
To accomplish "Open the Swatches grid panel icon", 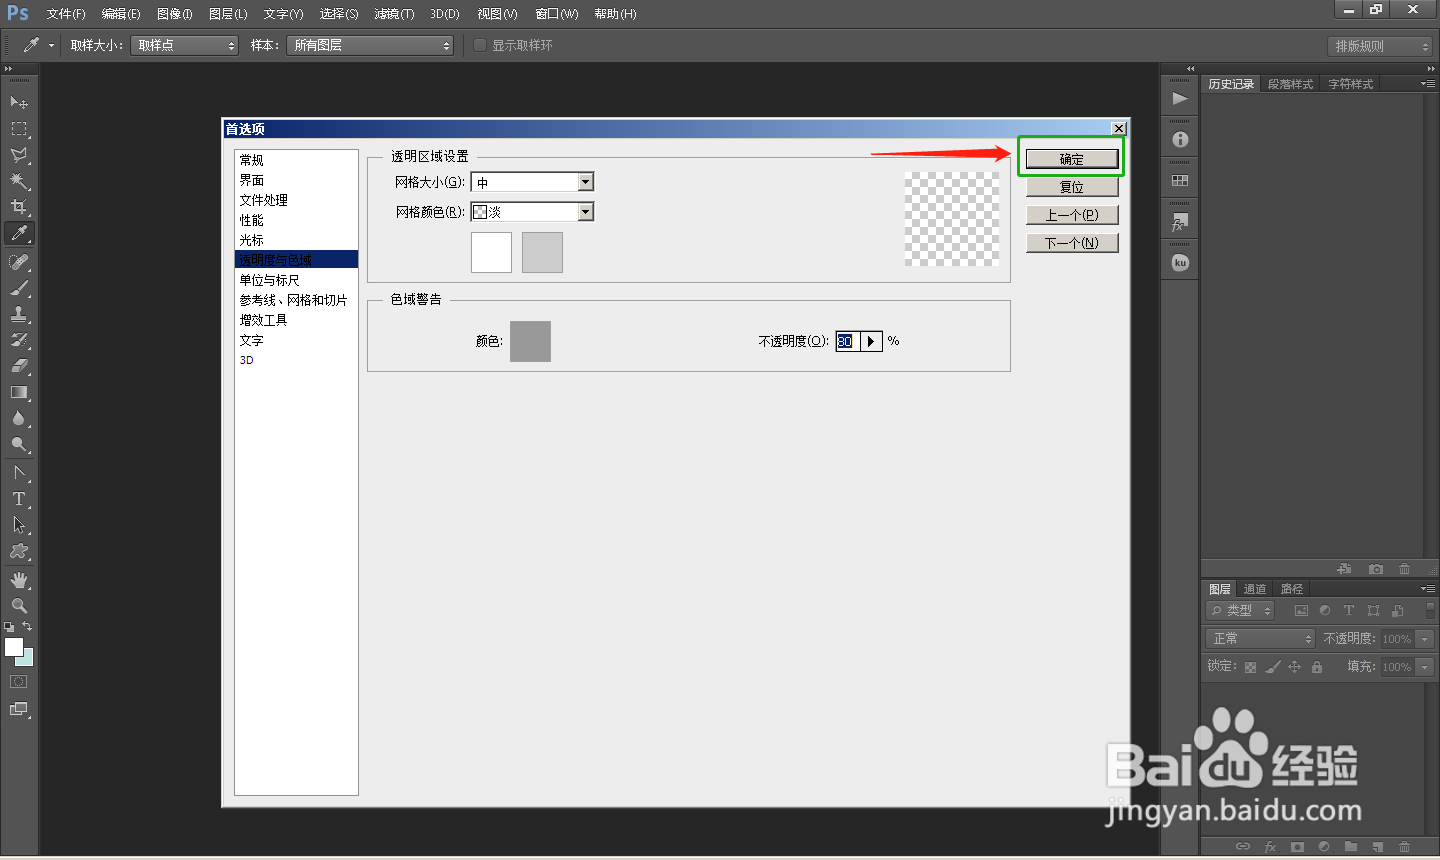I will tap(1180, 181).
